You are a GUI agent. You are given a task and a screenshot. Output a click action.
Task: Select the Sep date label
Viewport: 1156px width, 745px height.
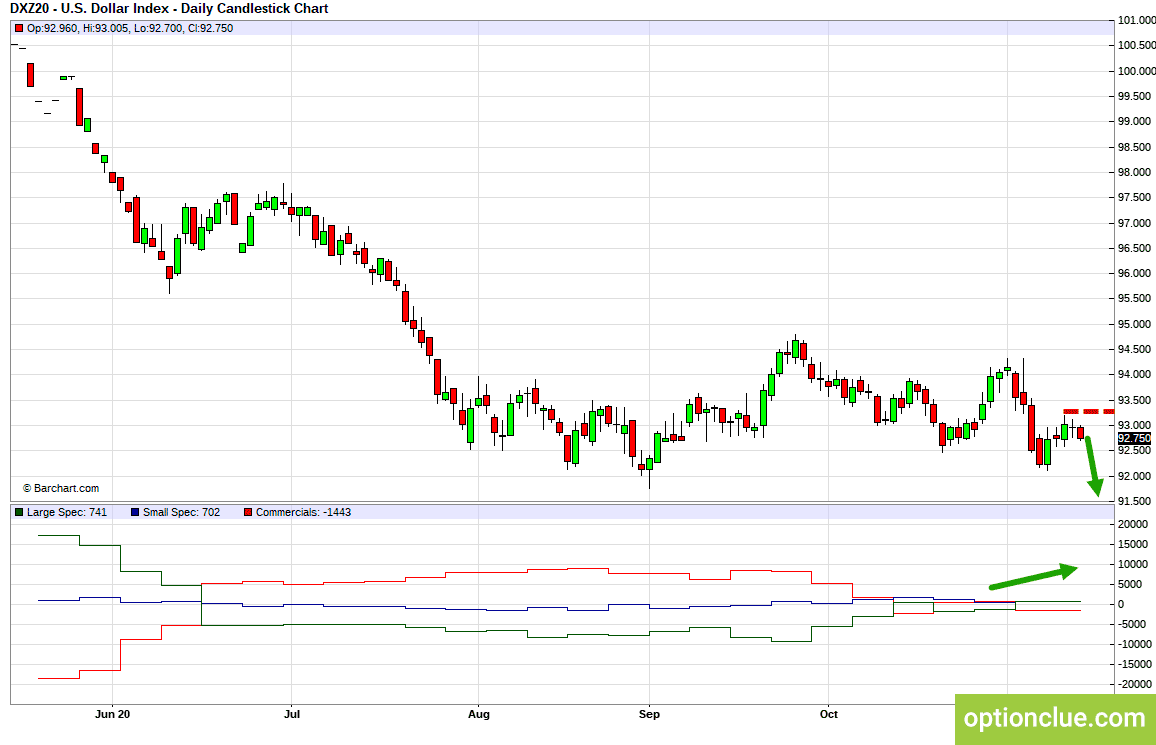pos(649,714)
